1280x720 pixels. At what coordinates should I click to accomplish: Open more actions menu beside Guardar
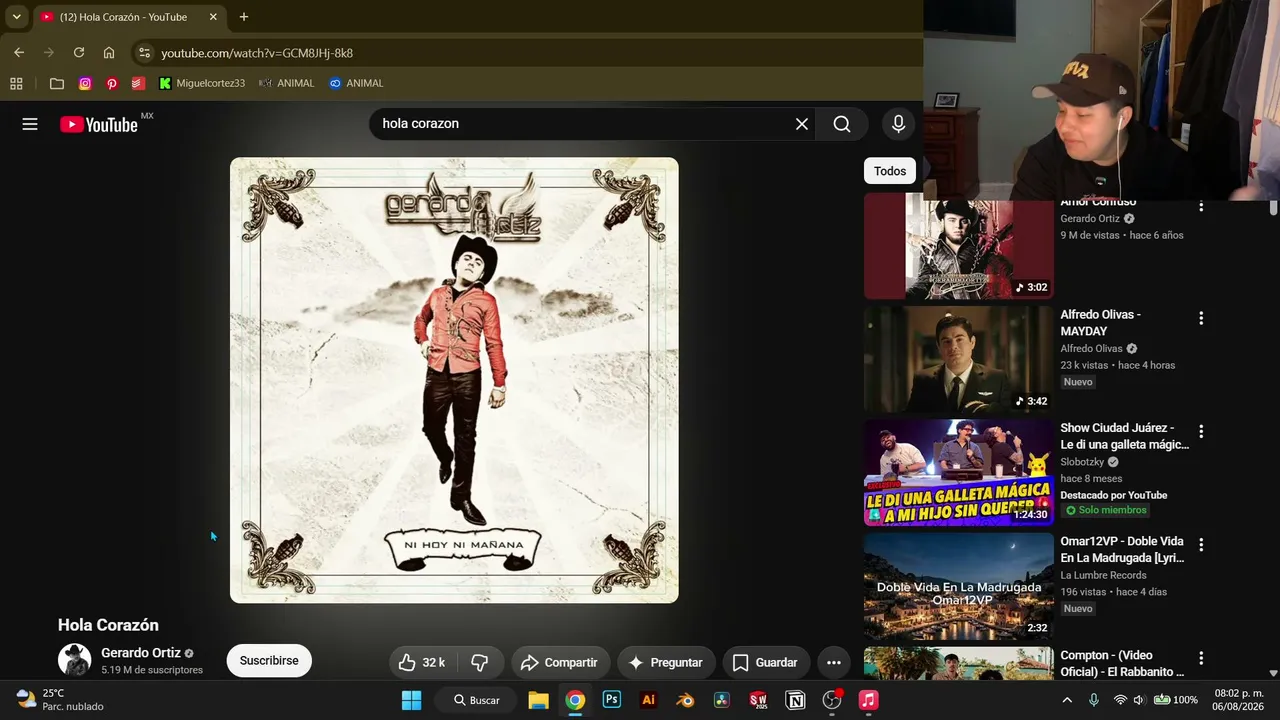click(x=834, y=662)
